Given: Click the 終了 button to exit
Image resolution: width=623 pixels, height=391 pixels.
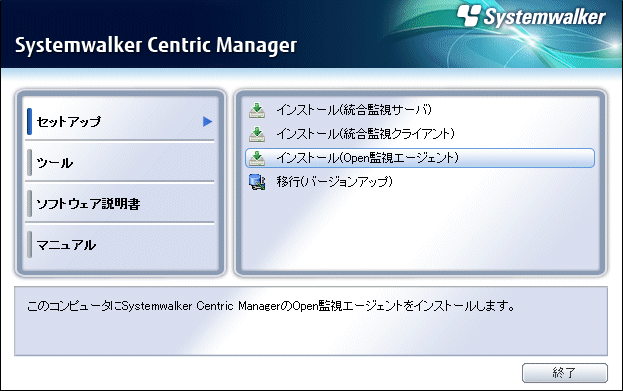Looking at the screenshot, I should point(565,373).
